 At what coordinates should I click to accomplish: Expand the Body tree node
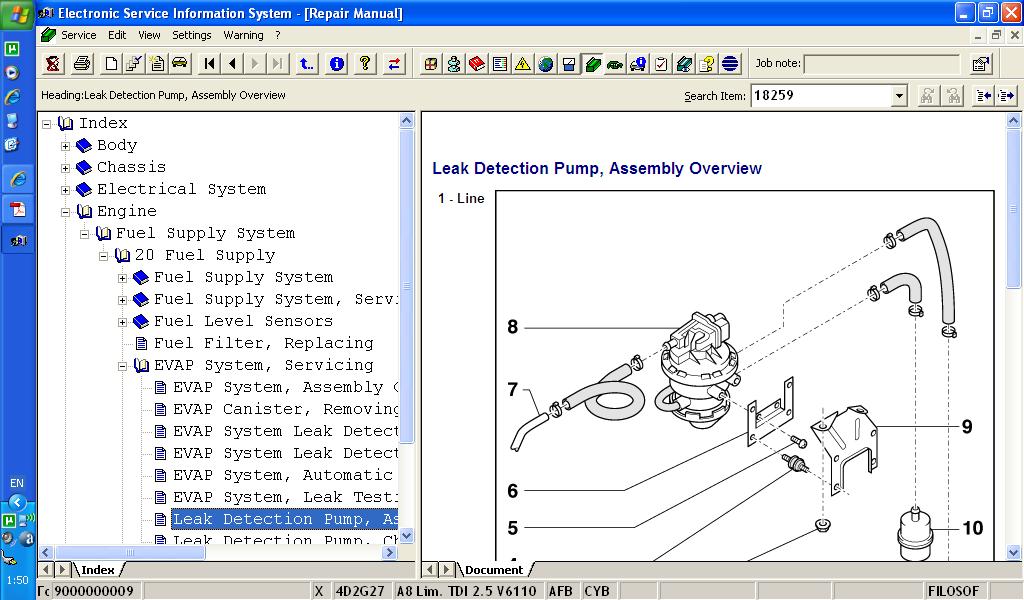click(66, 146)
